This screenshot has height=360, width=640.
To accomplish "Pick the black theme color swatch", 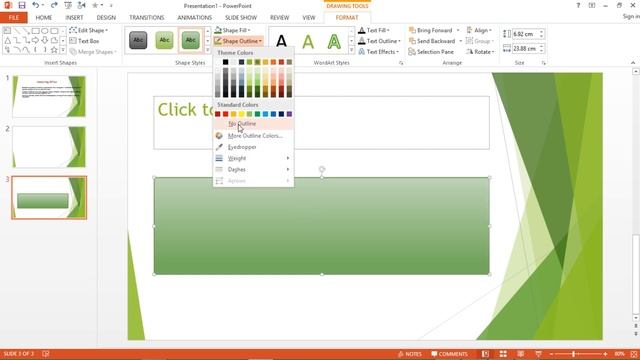I will (x=225, y=62).
